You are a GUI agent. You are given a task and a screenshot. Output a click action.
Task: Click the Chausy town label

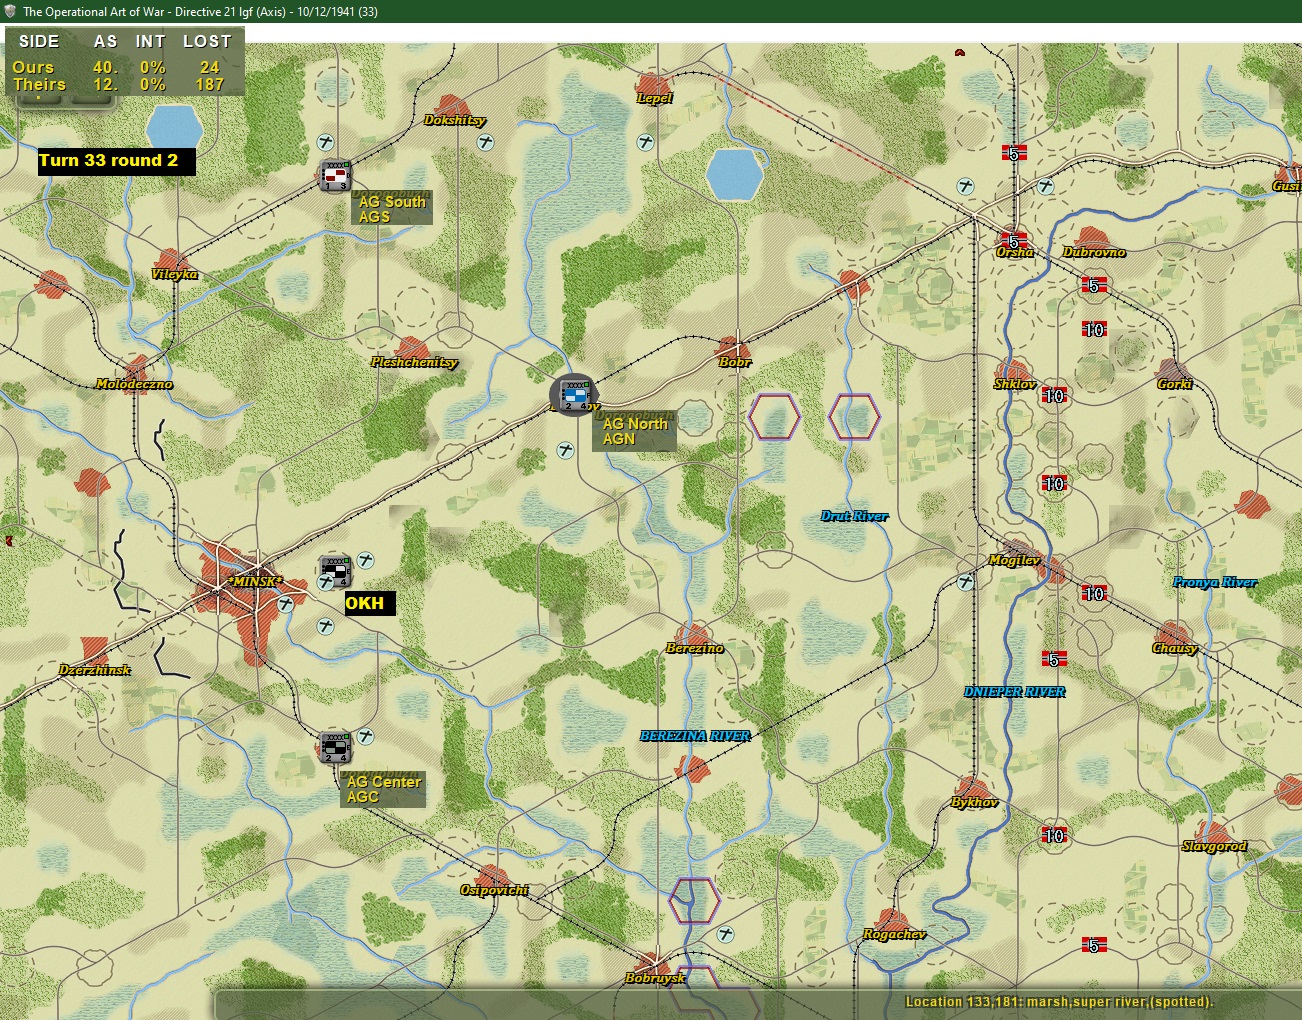click(1175, 648)
